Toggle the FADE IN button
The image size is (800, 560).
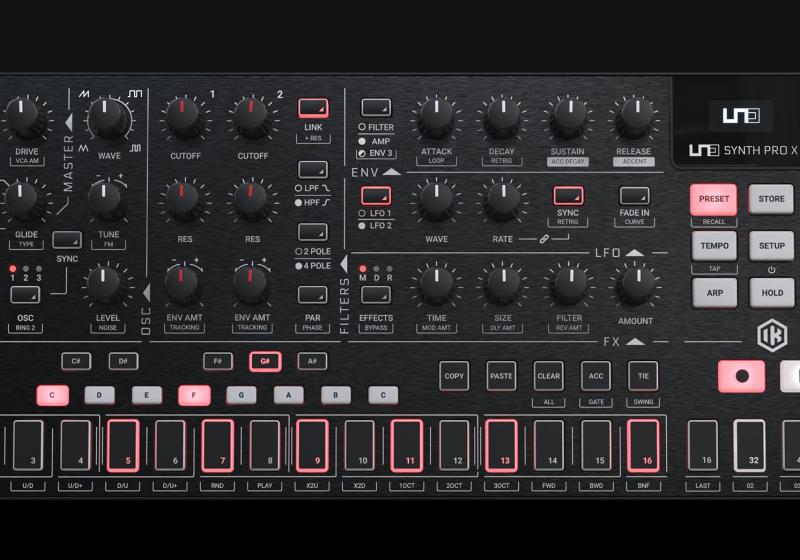[x=634, y=196]
